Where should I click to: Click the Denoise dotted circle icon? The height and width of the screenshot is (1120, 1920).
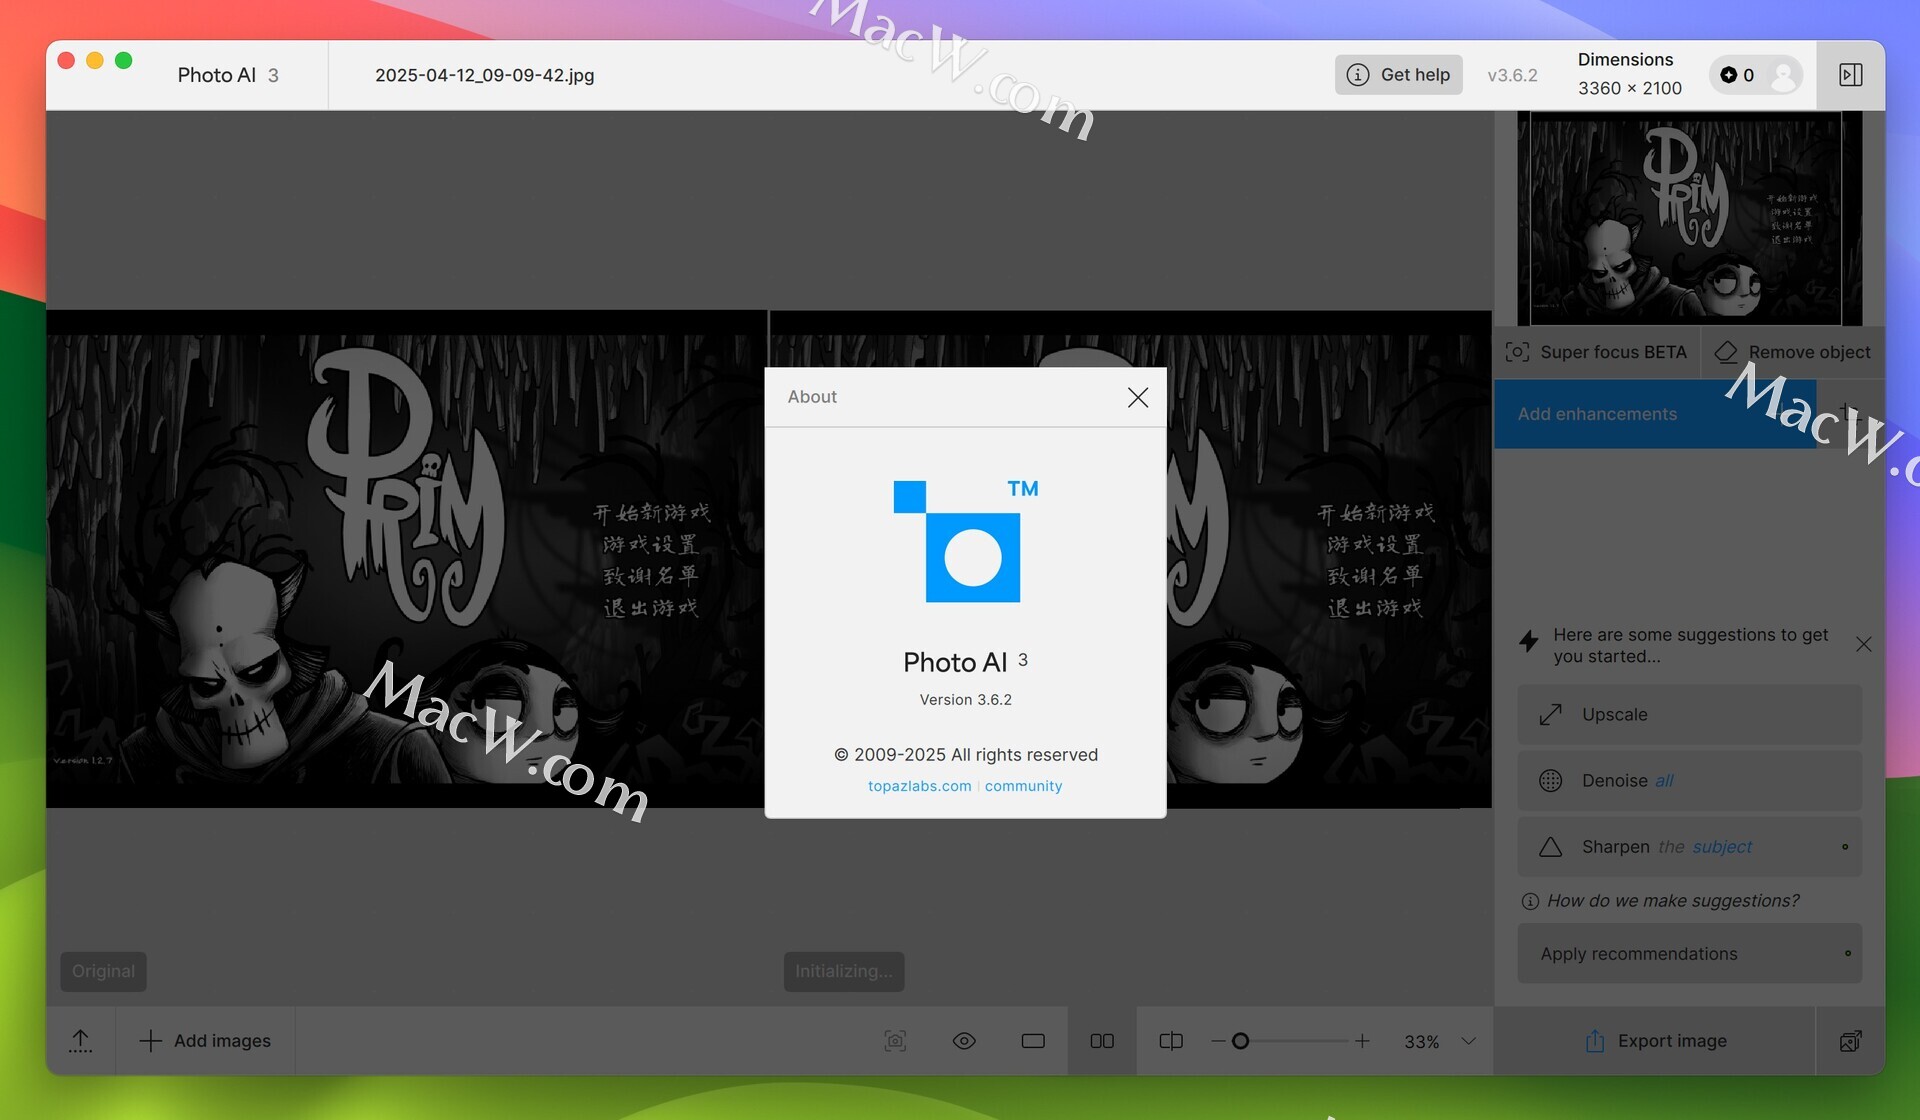click(x=1550, y=781)
